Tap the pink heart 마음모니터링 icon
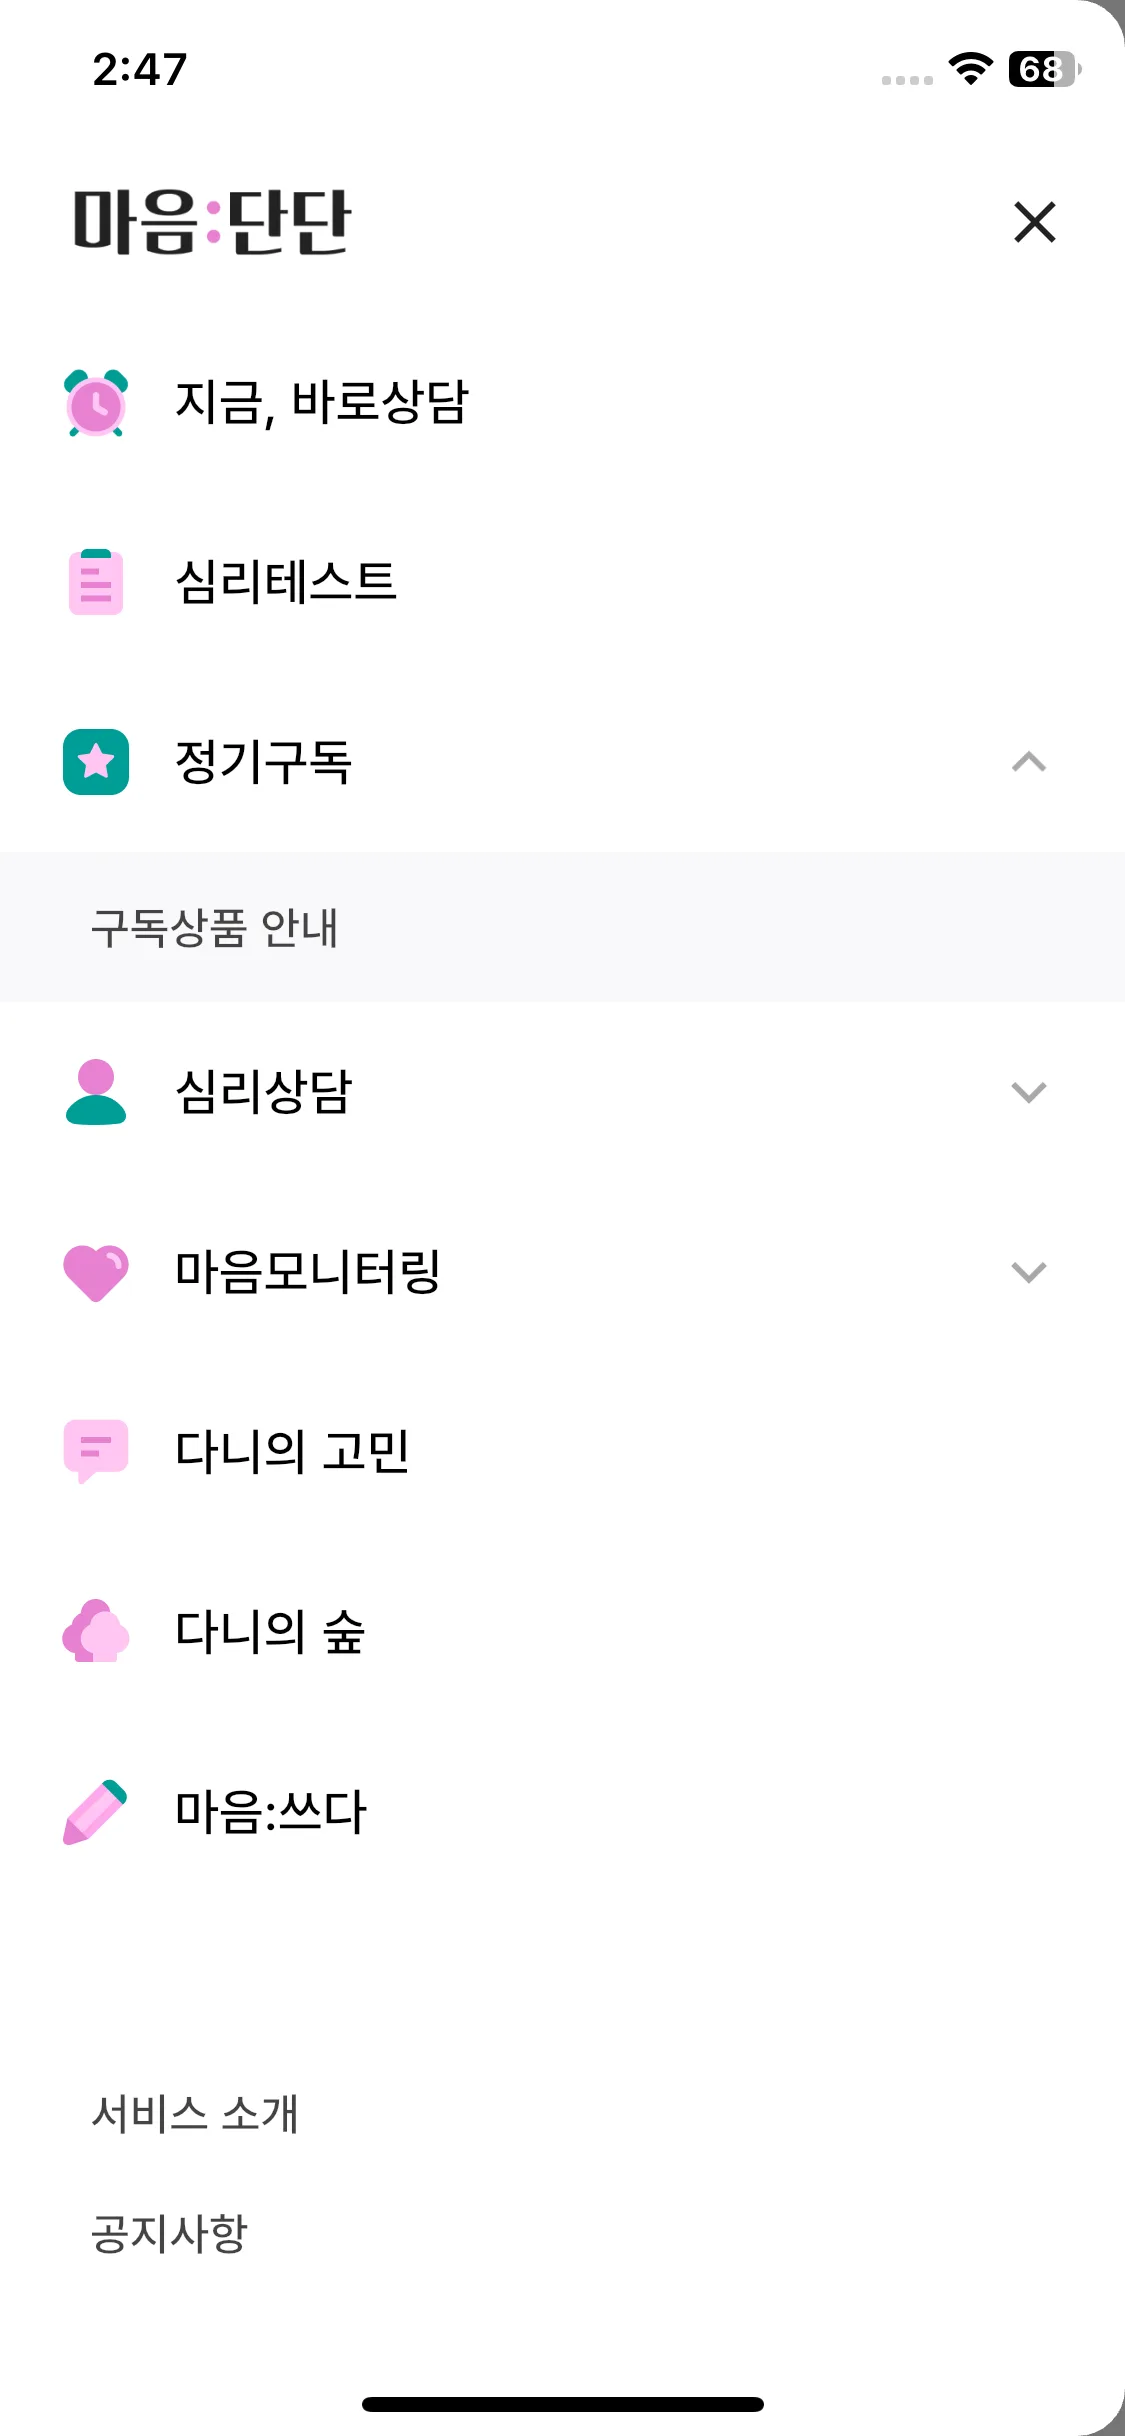 [x=96, y=1272]
